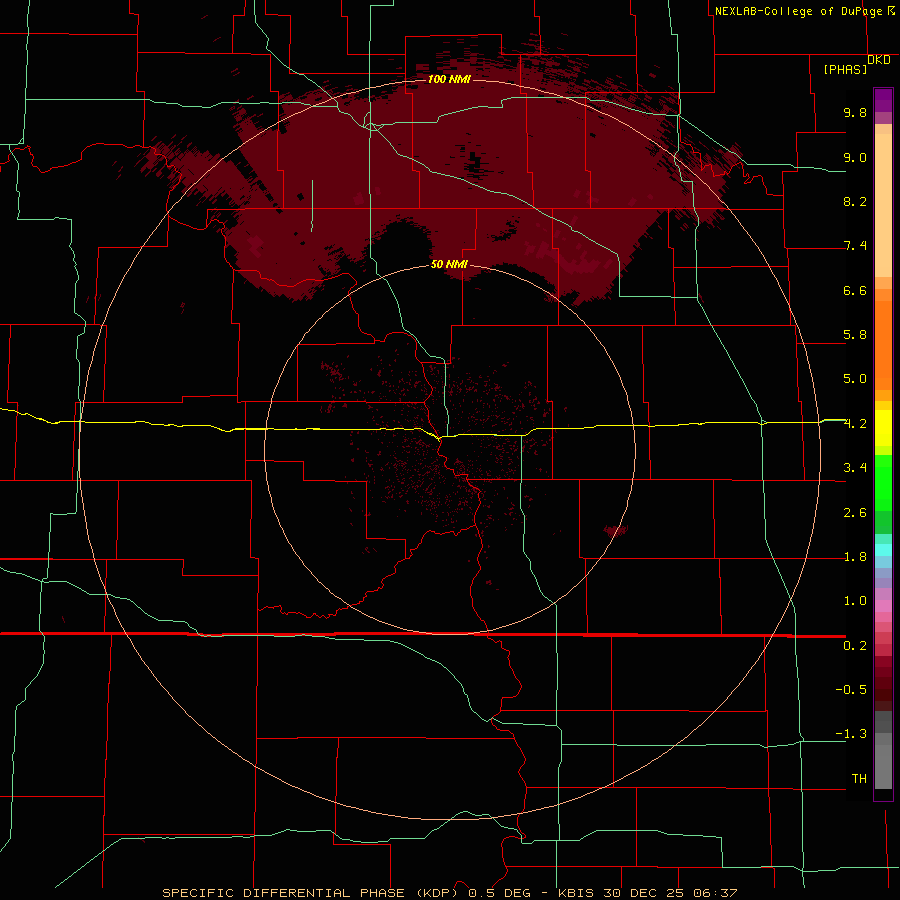Click the 5.0 scale value
The height and width of the screenshot is (900, 900).
855,379
